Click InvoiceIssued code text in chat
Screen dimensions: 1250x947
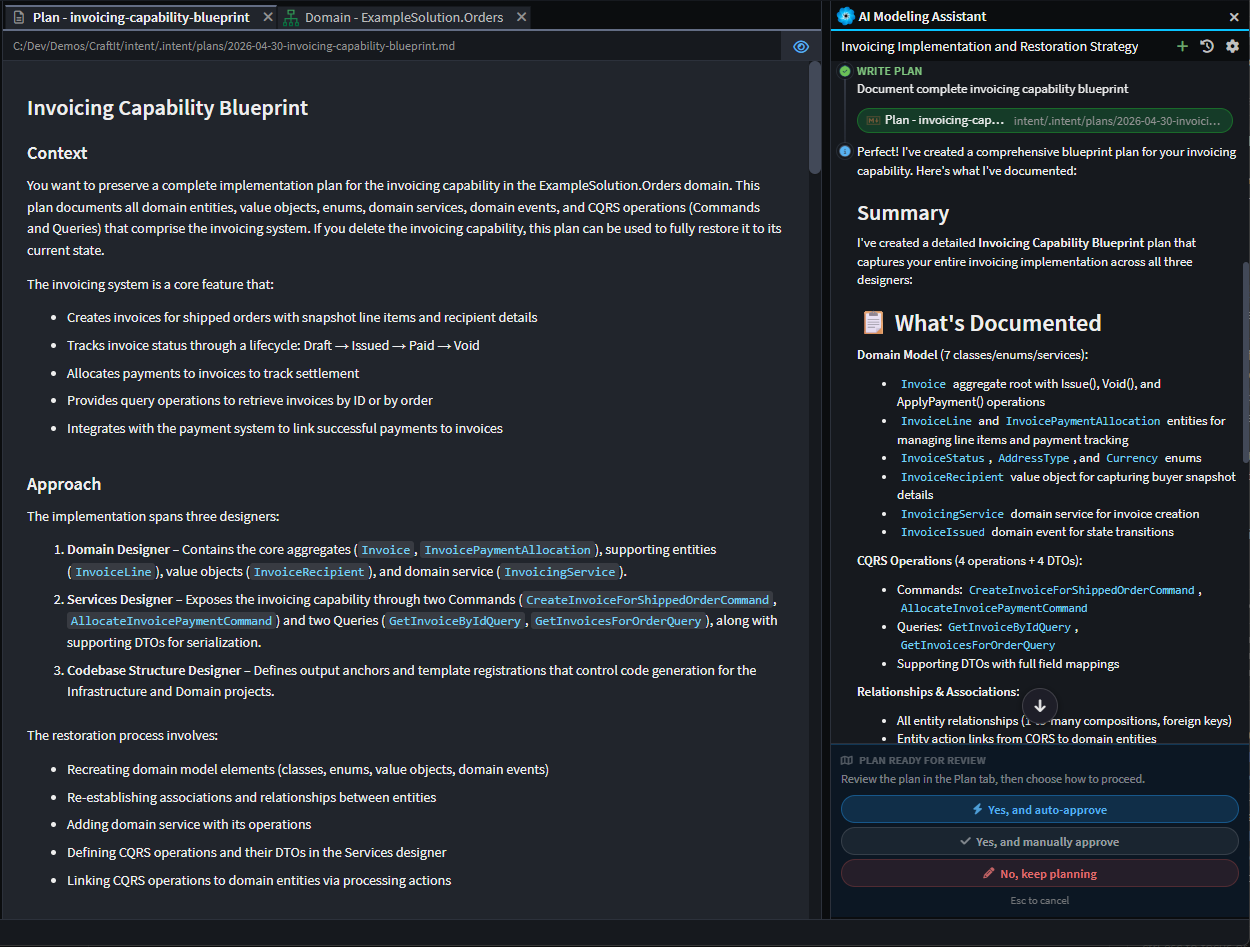(943, 532)
